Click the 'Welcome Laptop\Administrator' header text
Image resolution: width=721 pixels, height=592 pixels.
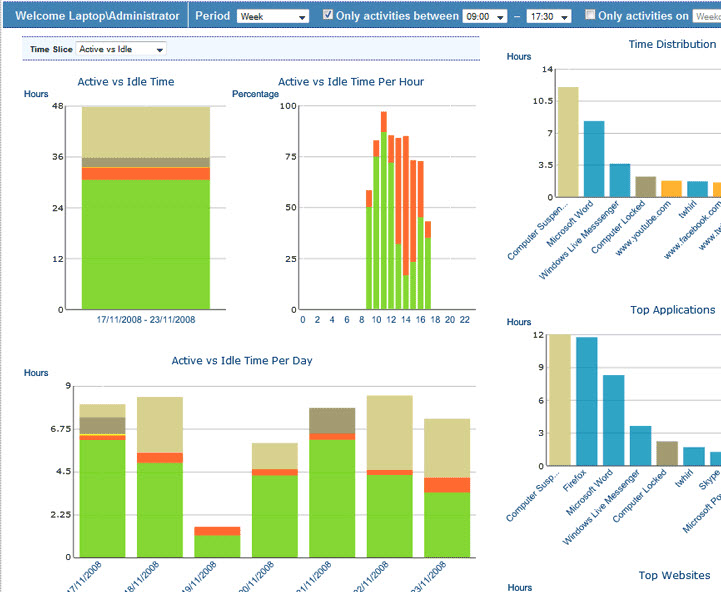click(x=97, y=16)
